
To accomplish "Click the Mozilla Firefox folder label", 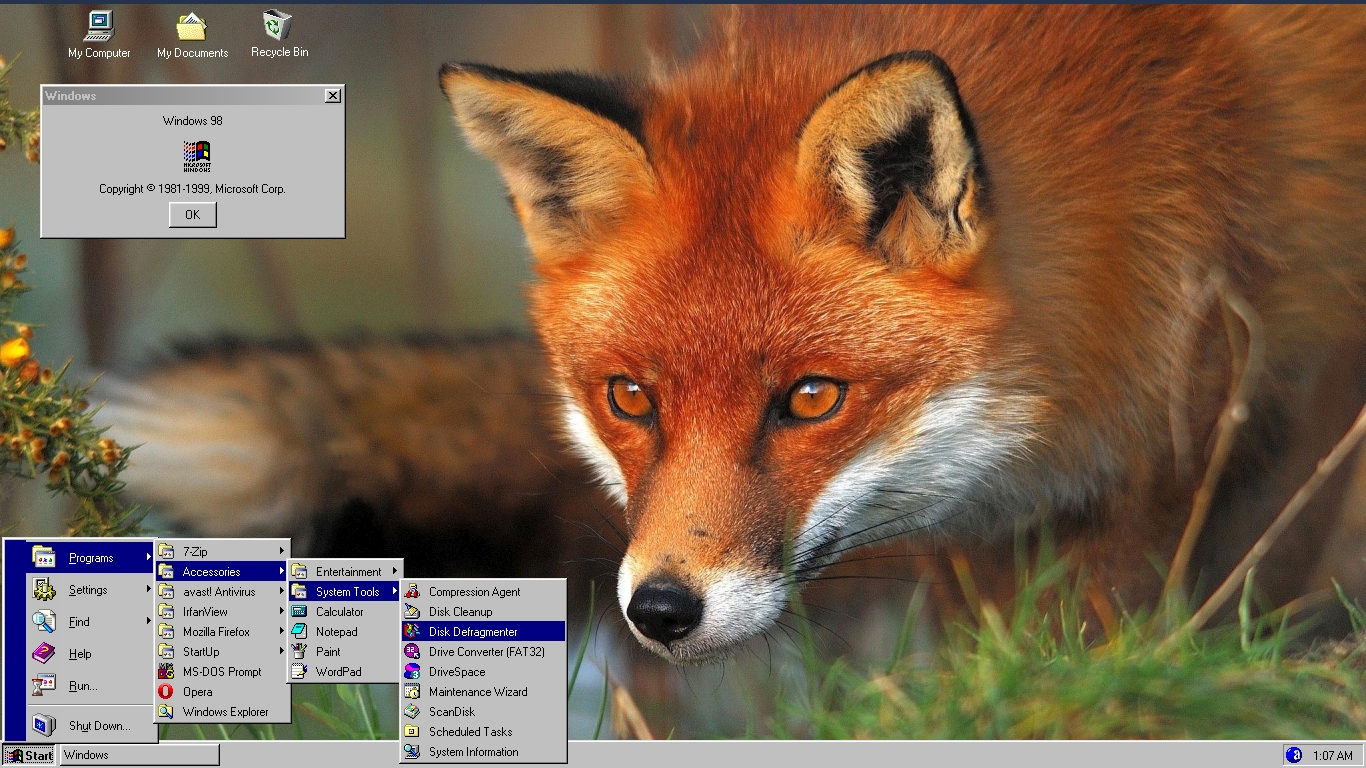I will point(216,632).
